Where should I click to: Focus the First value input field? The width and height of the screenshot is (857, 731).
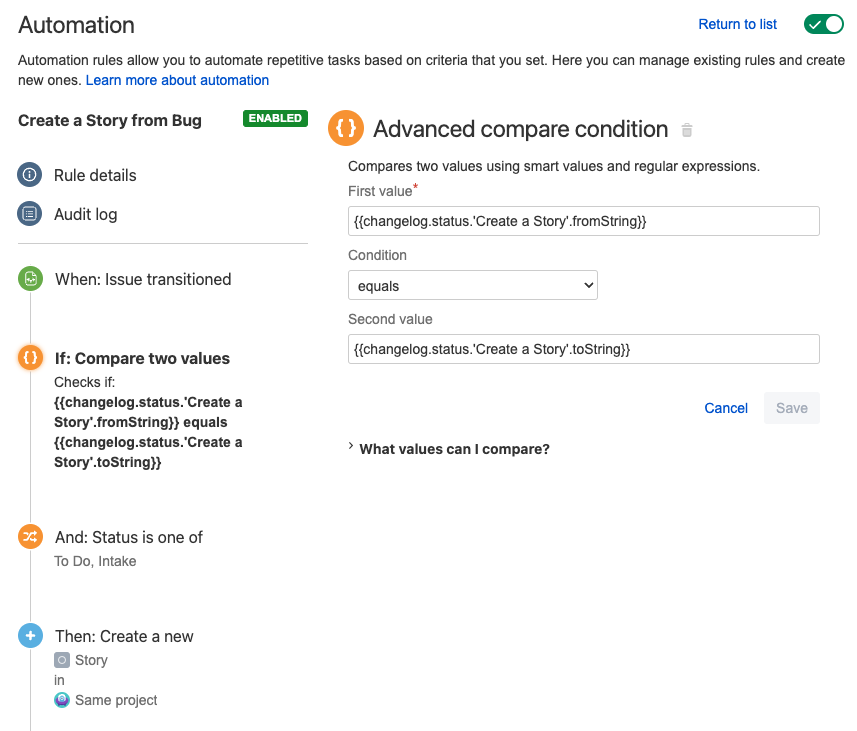click(584, 221)
